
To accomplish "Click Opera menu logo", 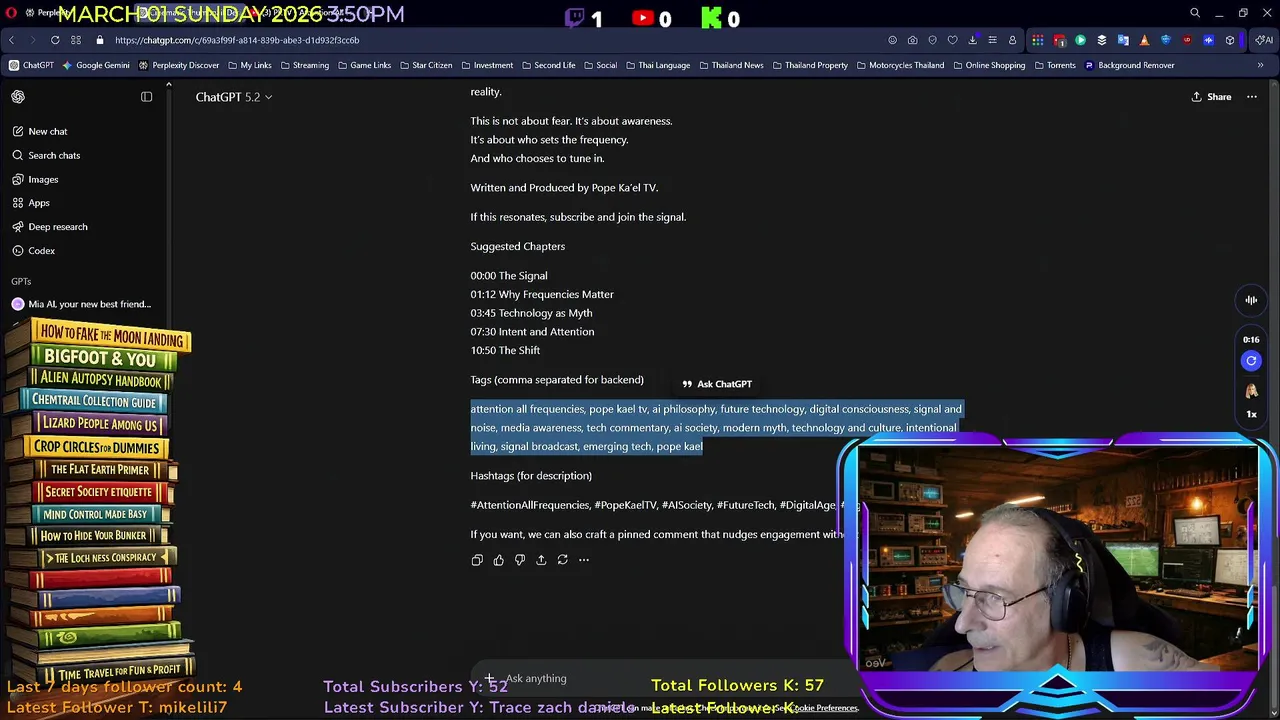I will (11, 13).
